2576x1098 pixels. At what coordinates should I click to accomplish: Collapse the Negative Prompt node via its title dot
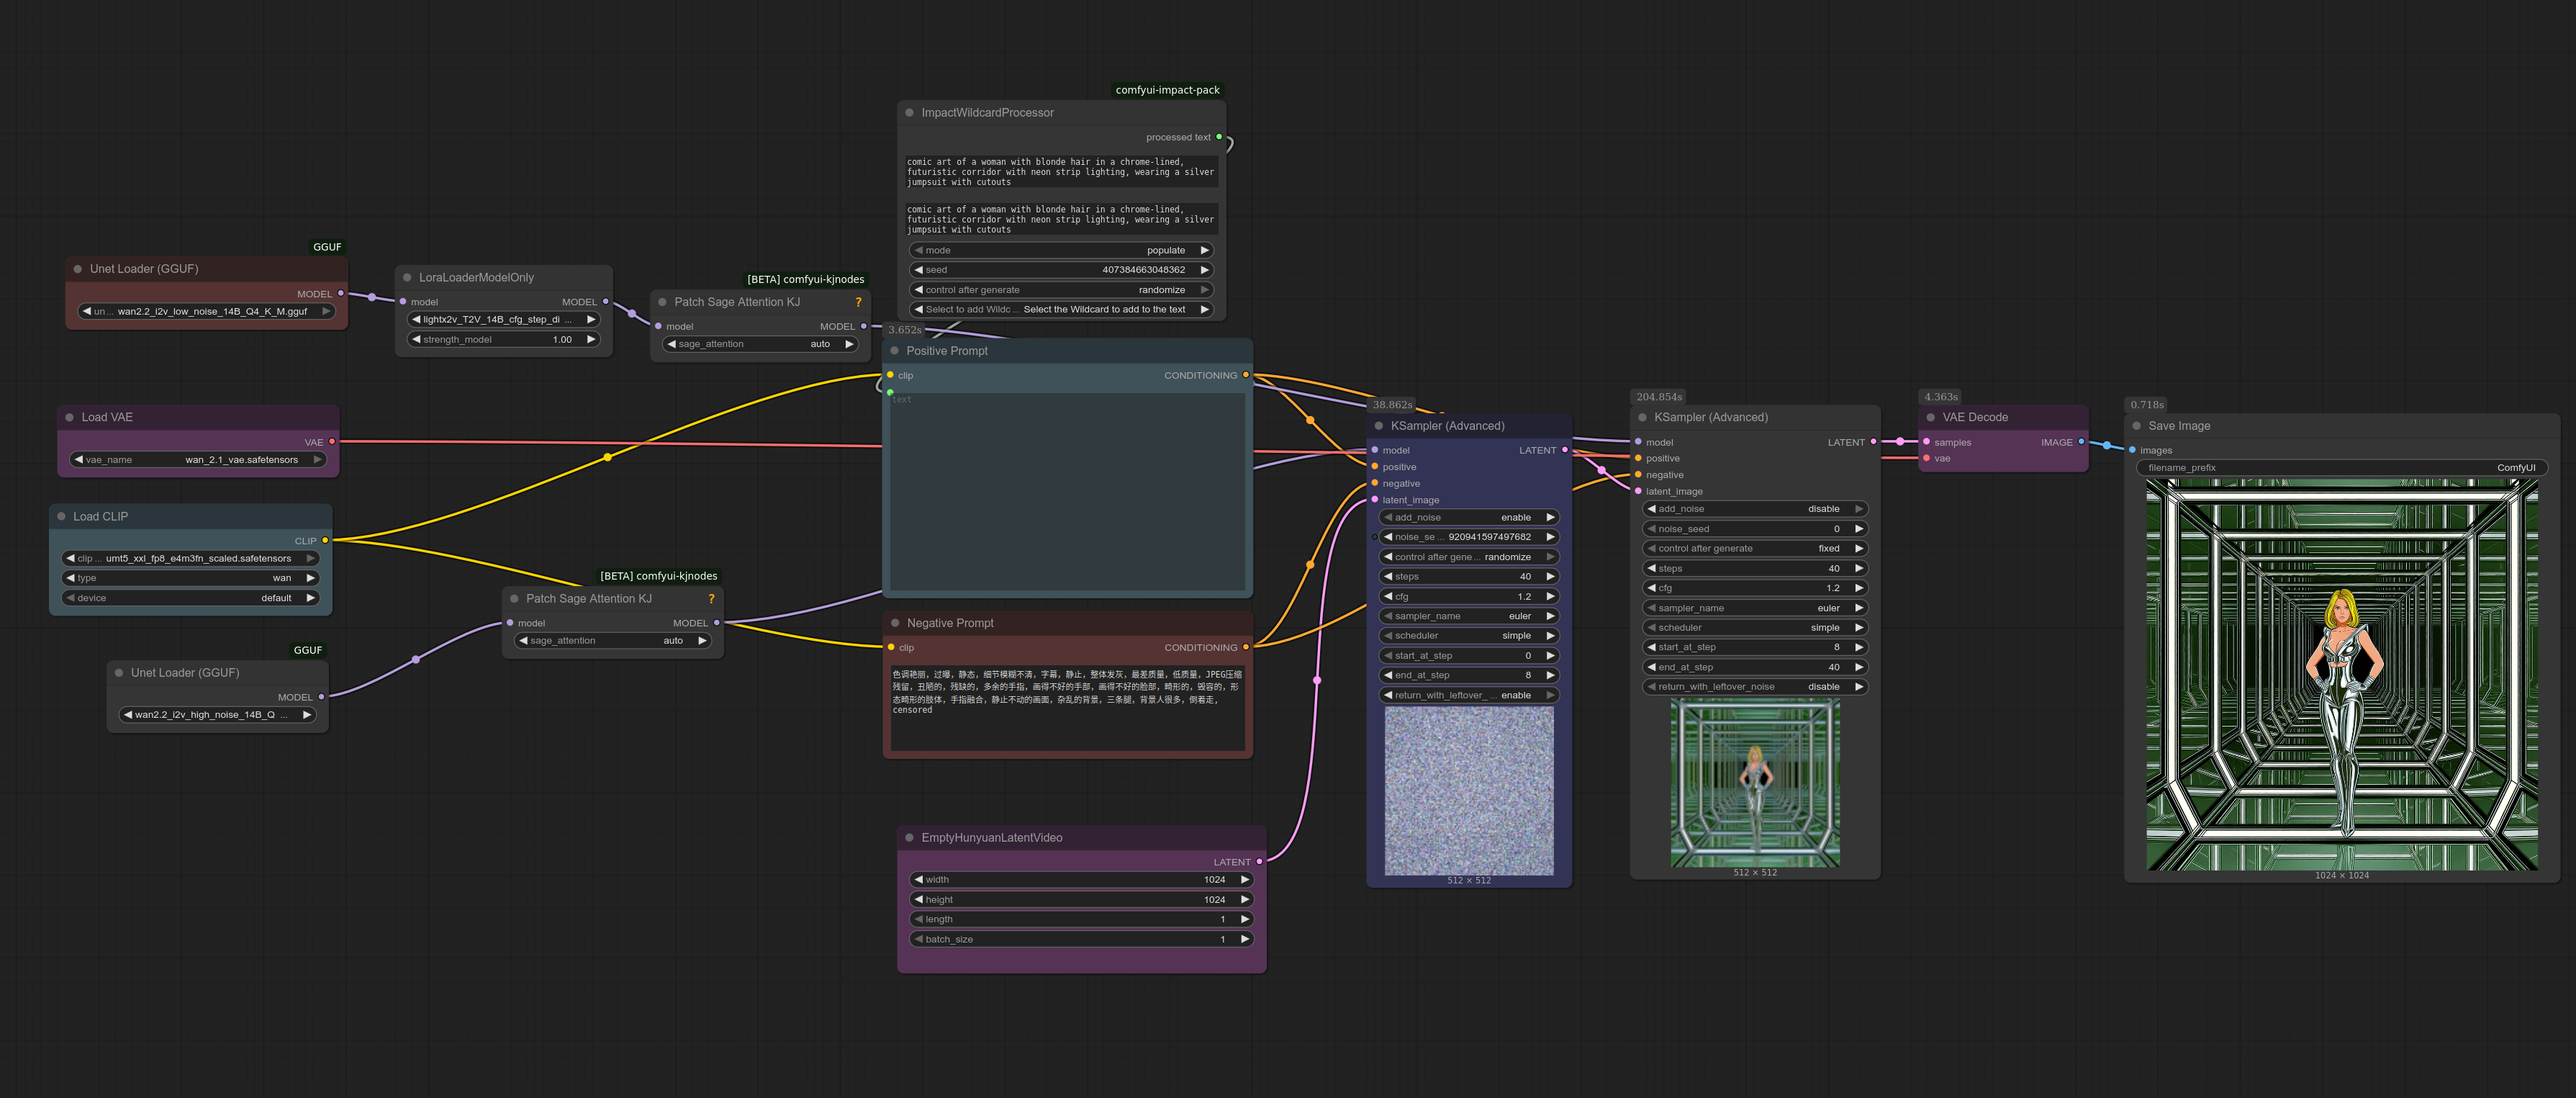pos(895,623)
